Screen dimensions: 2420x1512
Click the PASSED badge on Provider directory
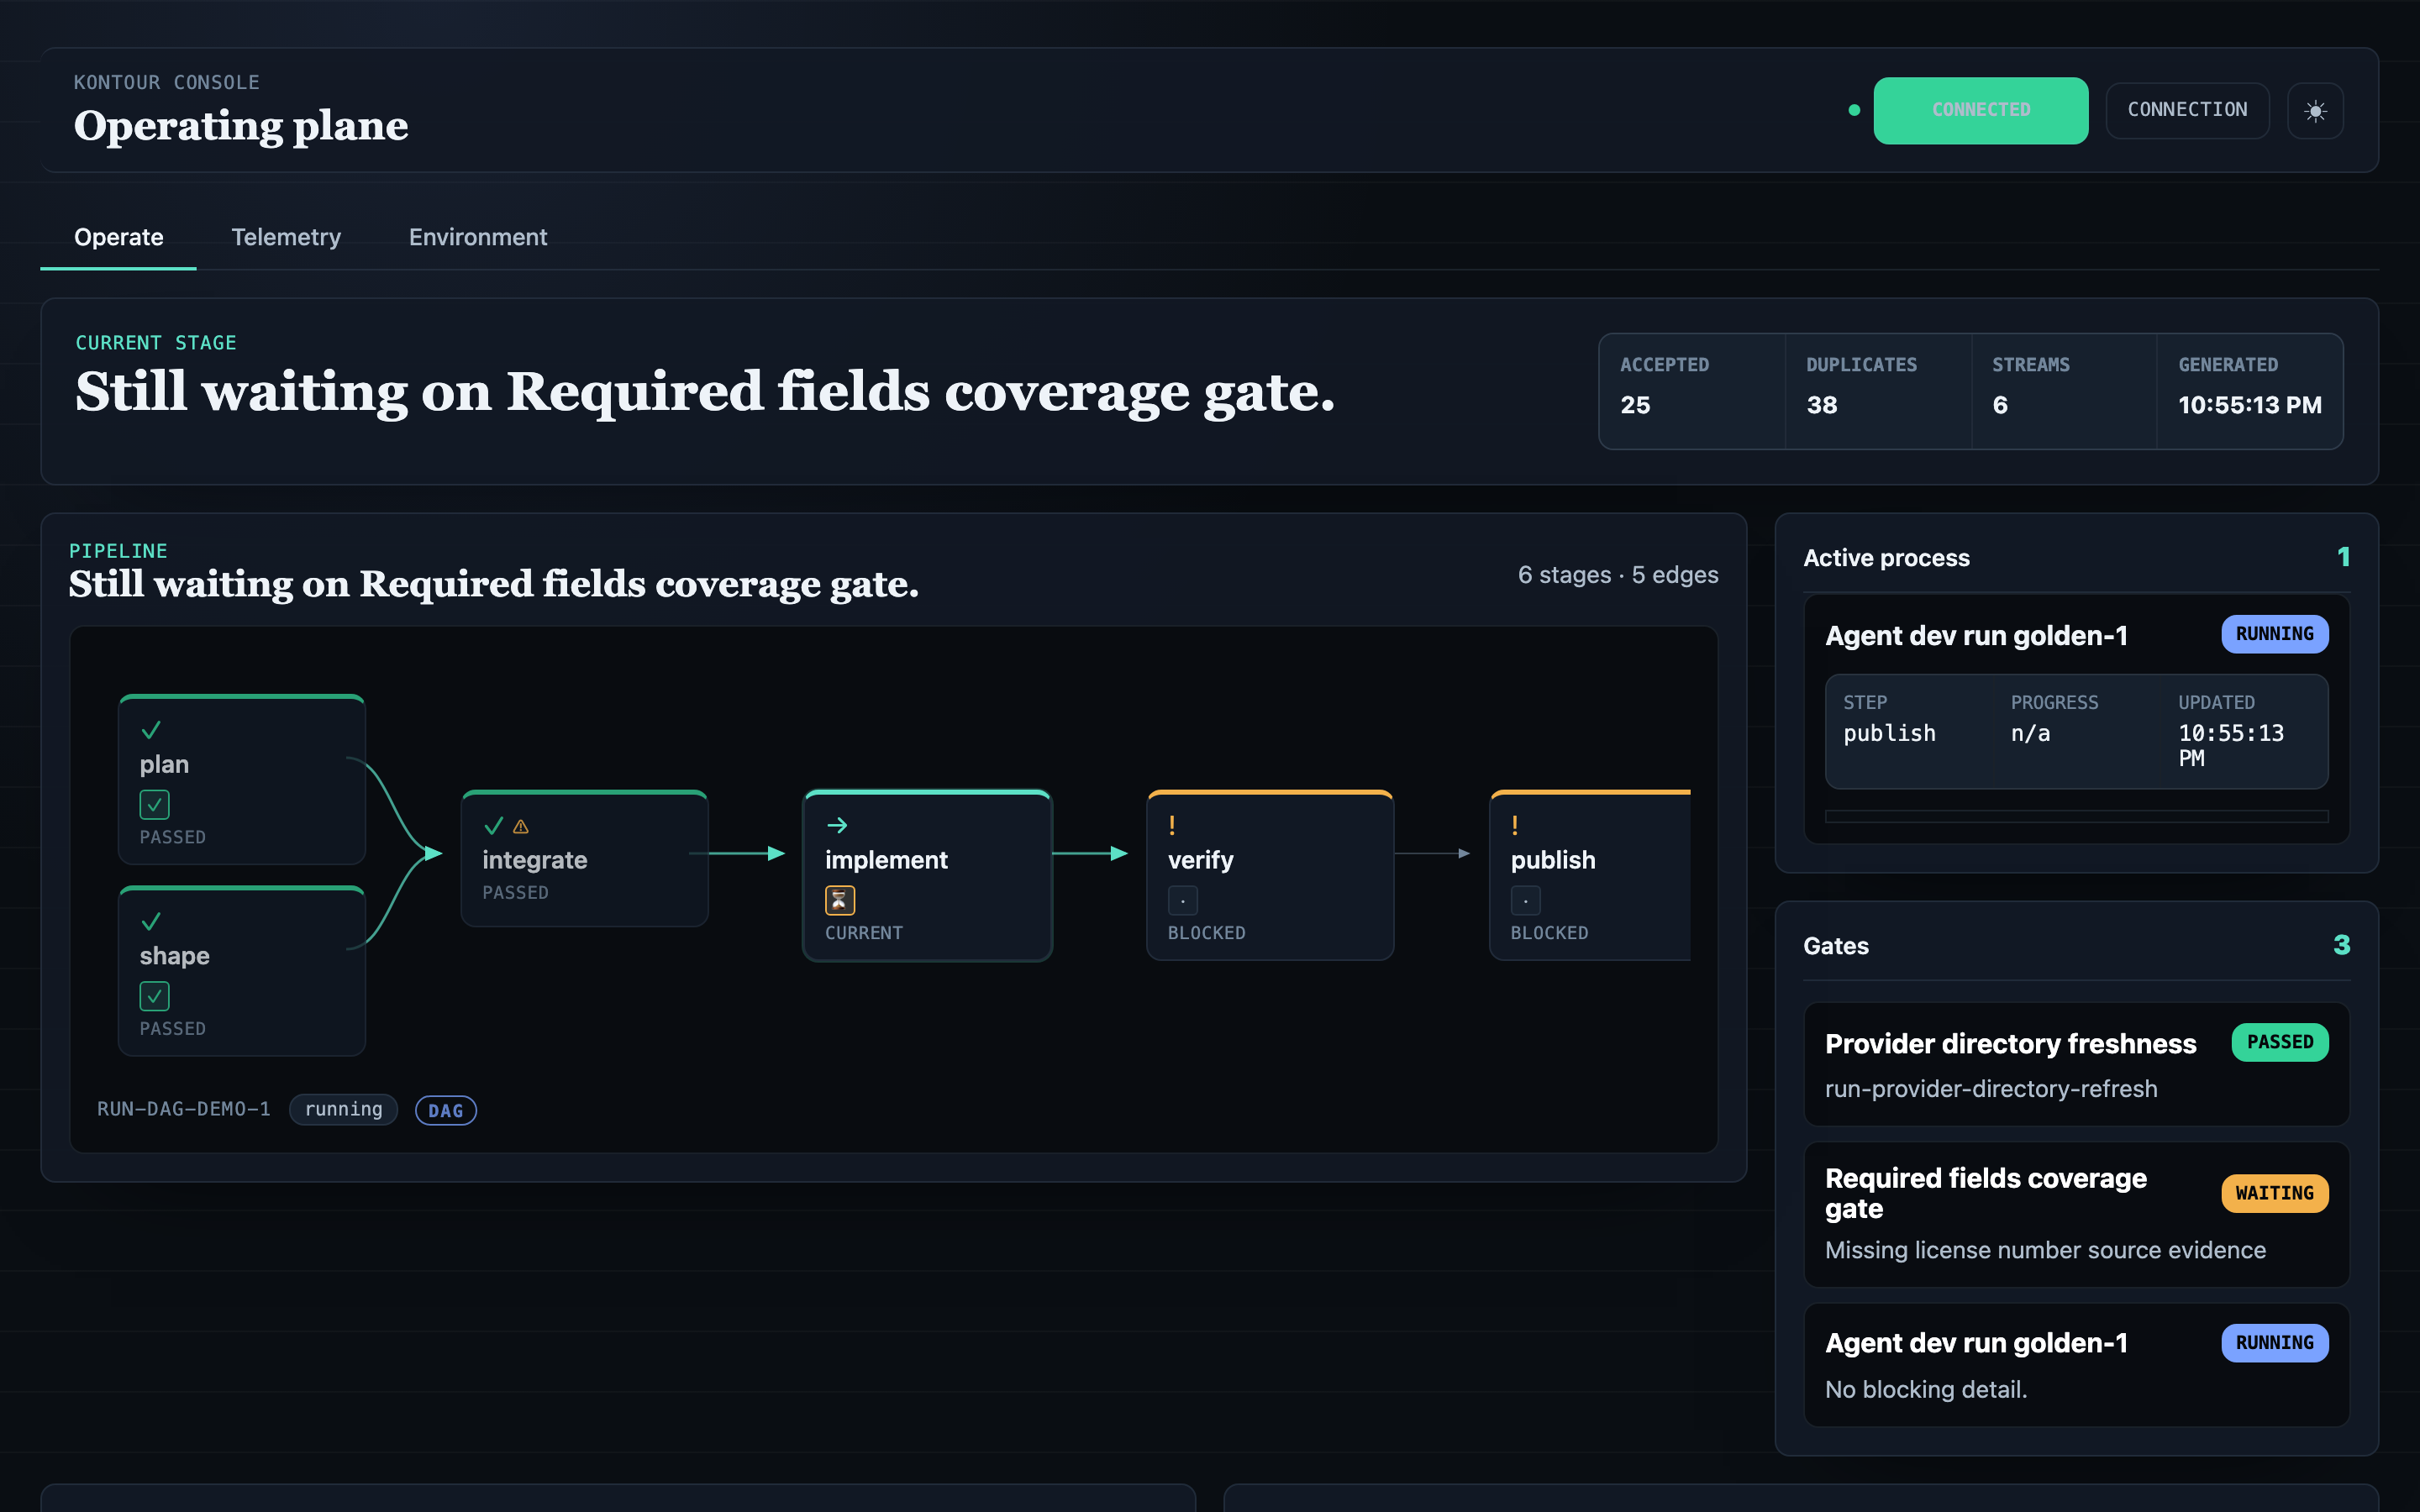pyautogui.click(x=2279, y=1042)
